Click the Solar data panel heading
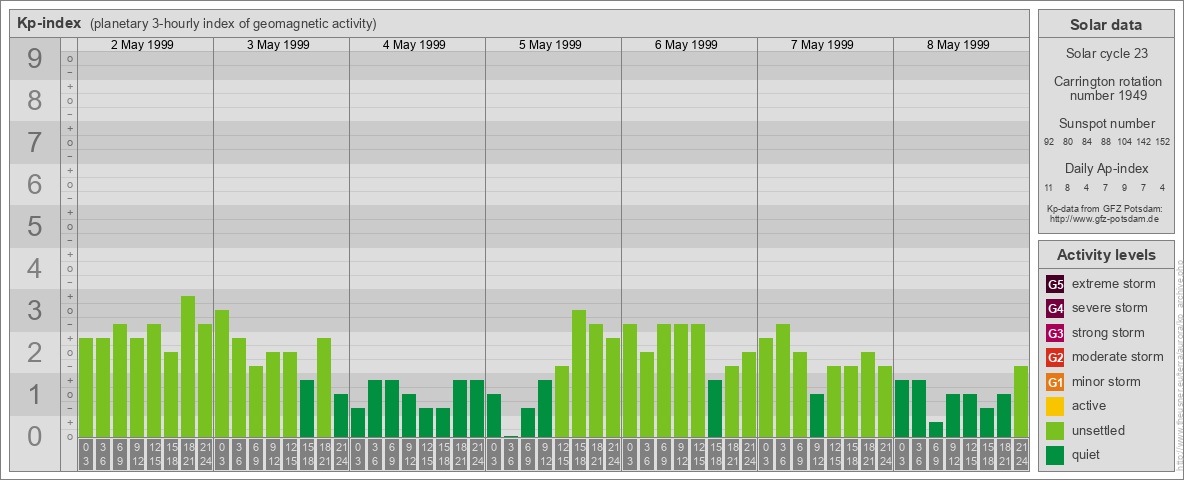The image size is (1184, 480). (1105, 25)
